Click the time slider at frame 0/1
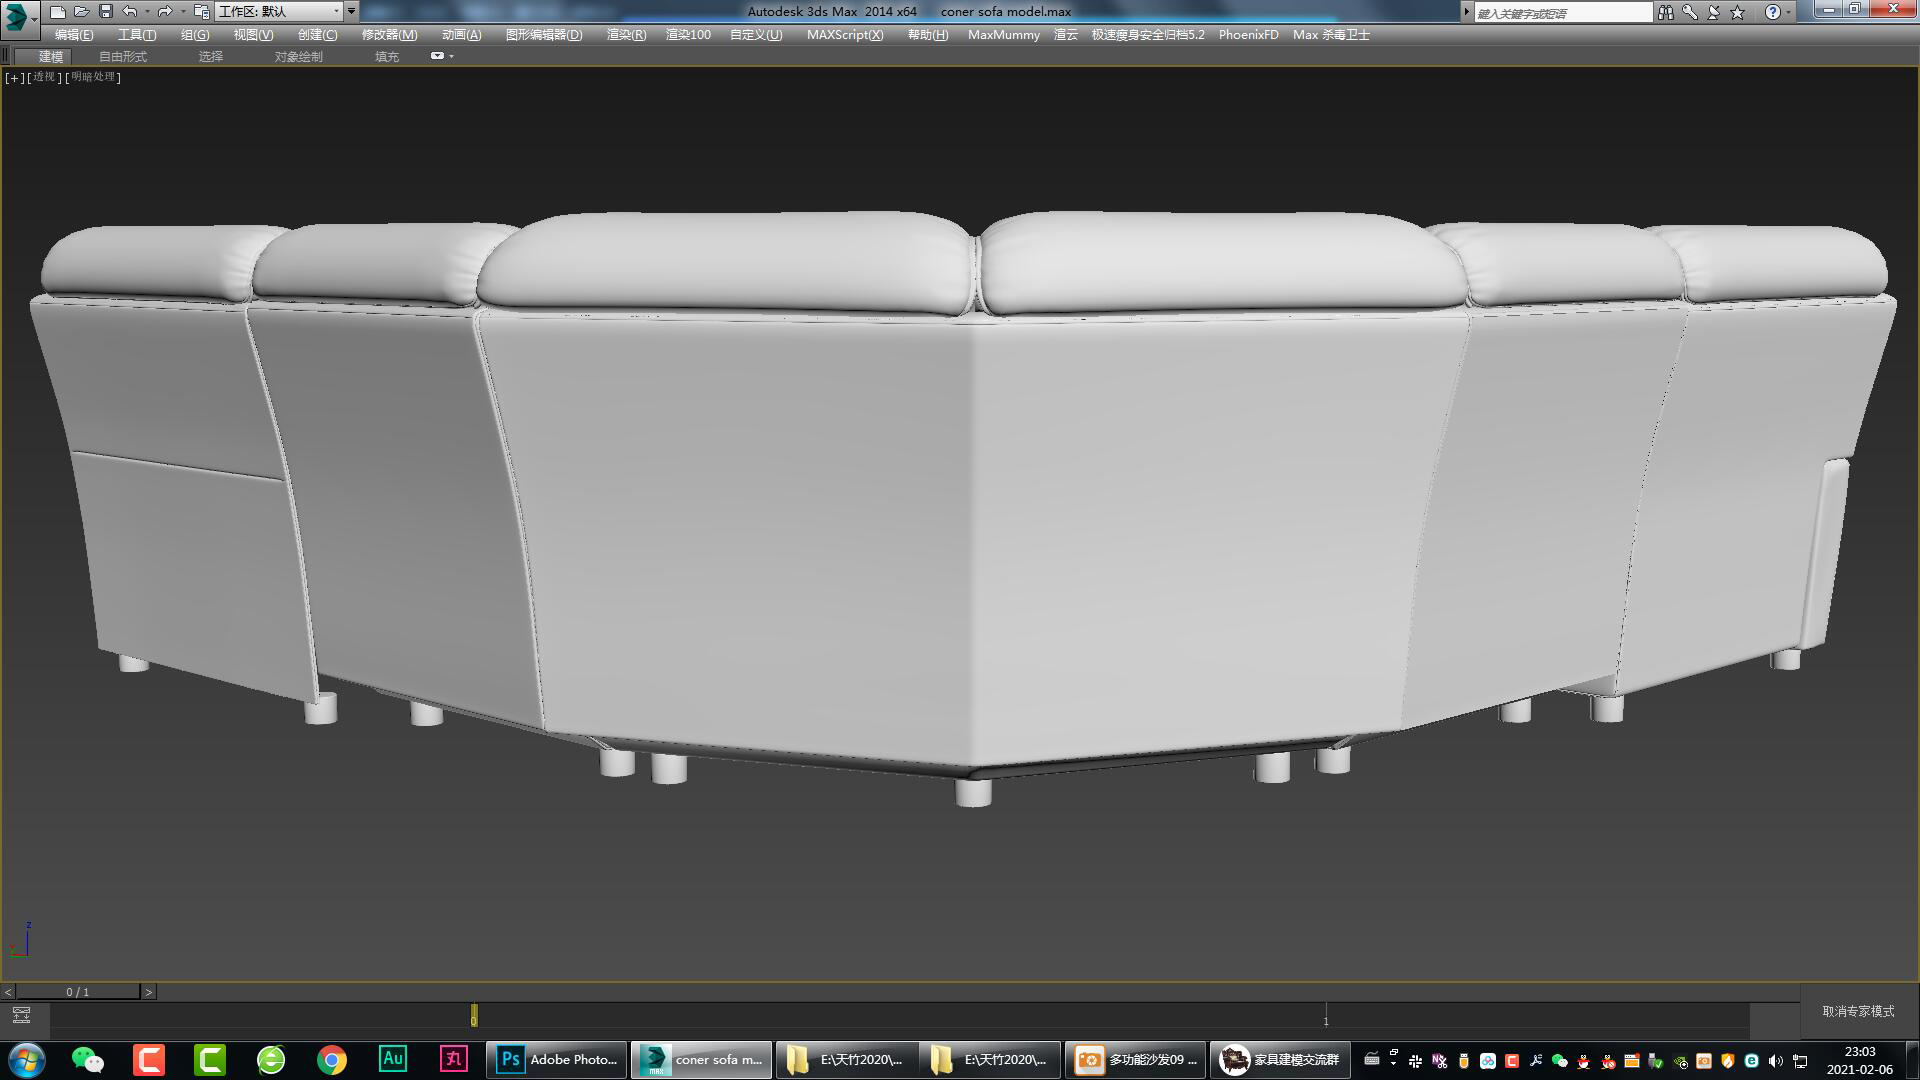The image size is (1920, 1080). [x=78, y=992]
